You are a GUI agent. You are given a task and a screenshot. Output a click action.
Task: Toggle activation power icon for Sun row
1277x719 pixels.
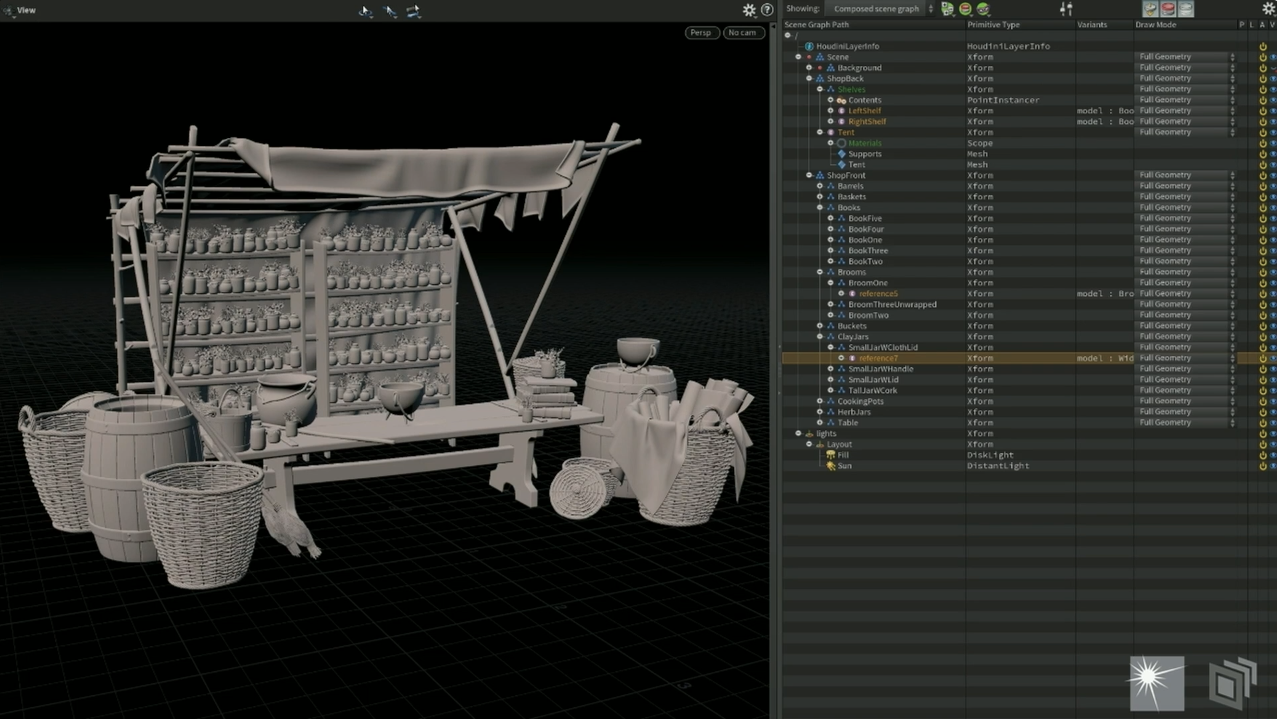point(1263,466)
